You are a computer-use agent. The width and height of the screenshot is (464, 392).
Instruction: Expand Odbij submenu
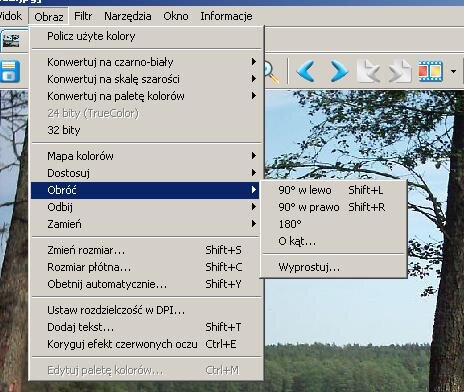(145, 207)
